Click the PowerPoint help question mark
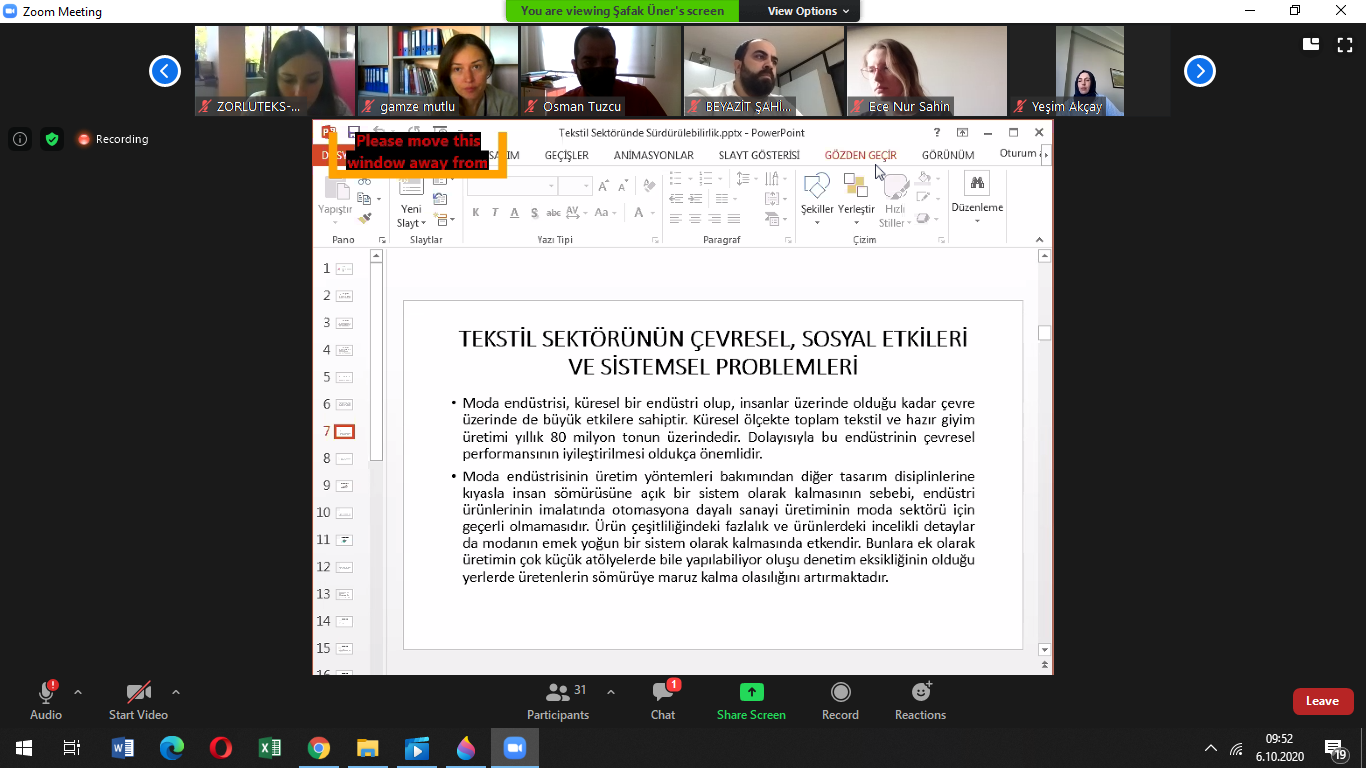The height and width of the screenshot is (768, 1366). [x=937, y=132]
